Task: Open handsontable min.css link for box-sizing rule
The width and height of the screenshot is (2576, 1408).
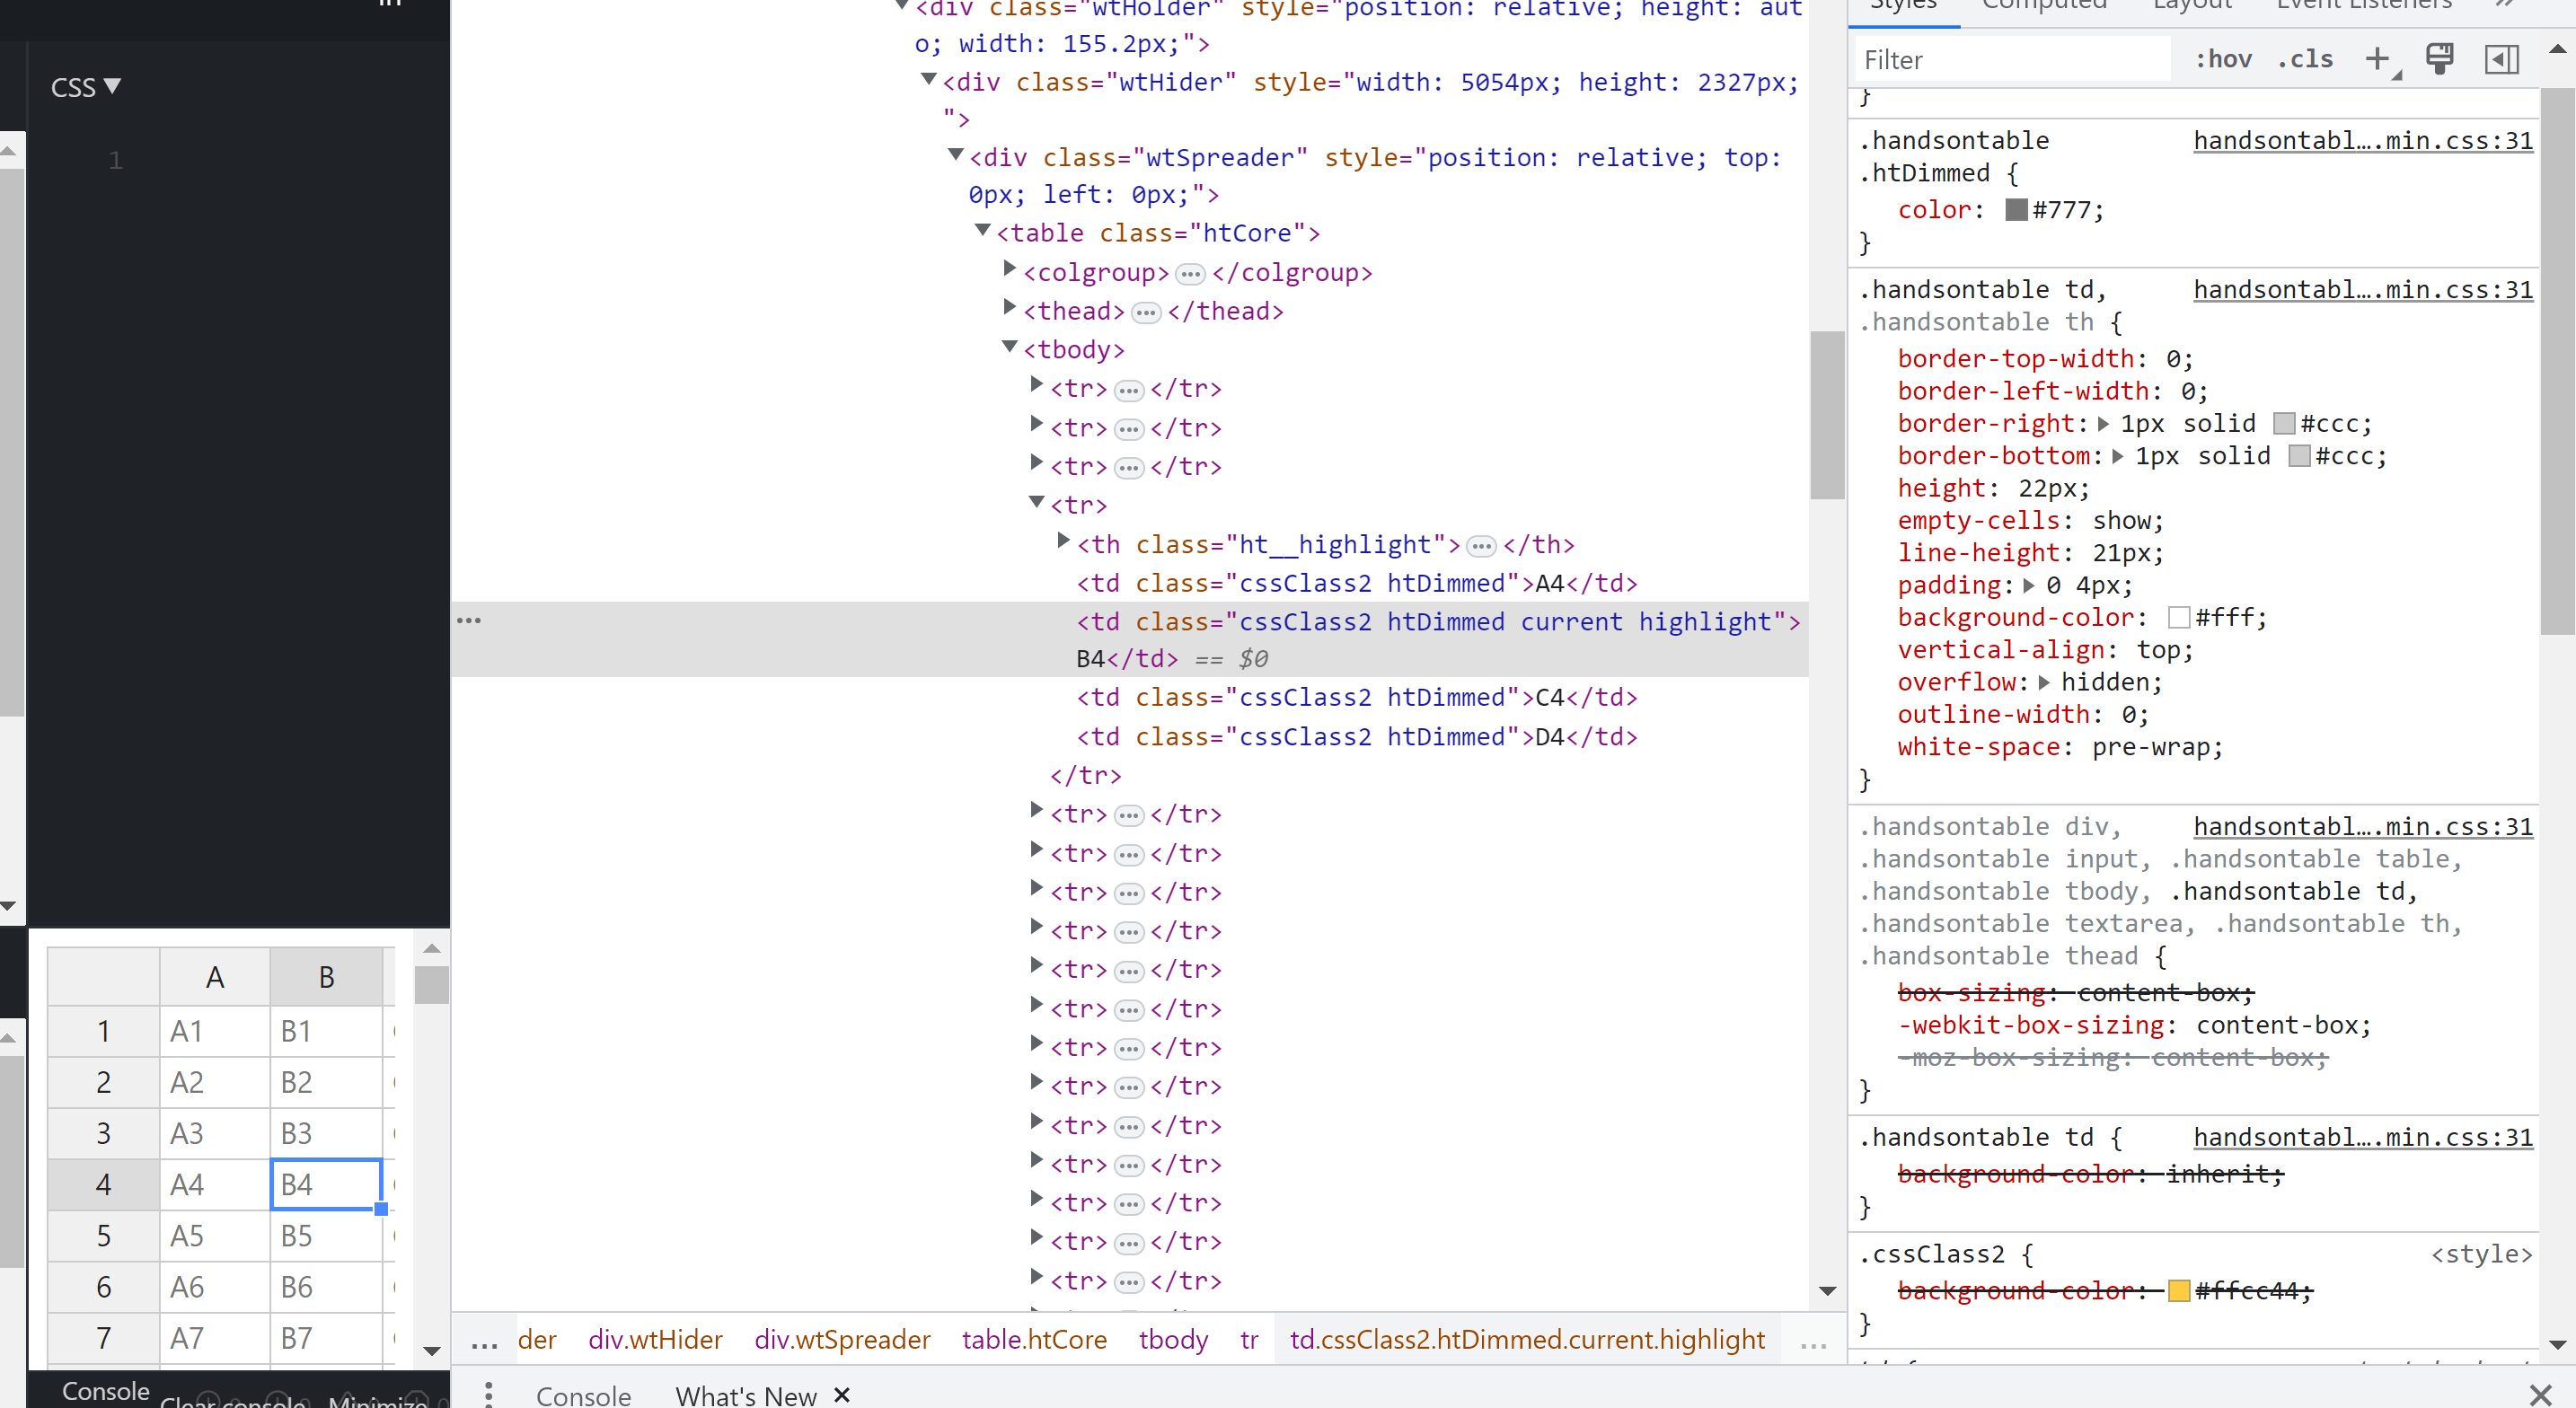Action: (2363, 827)
